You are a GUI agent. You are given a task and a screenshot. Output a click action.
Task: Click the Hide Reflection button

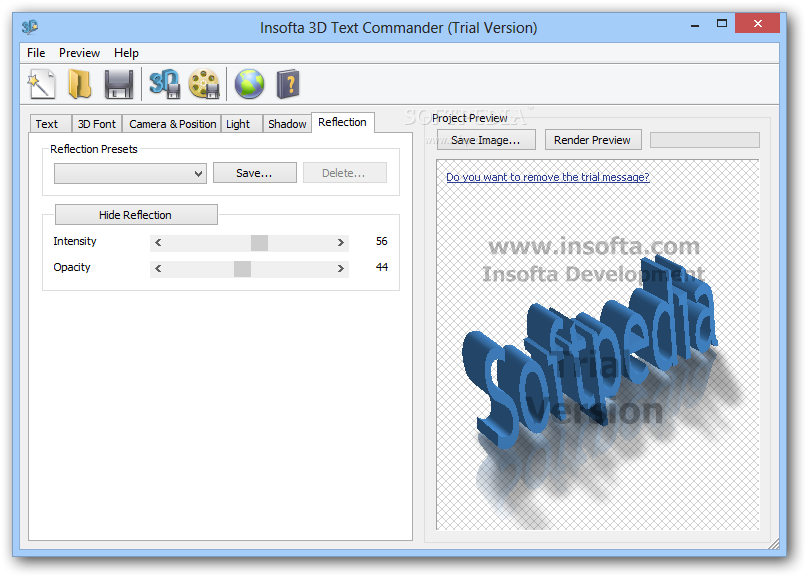[136, 215]
